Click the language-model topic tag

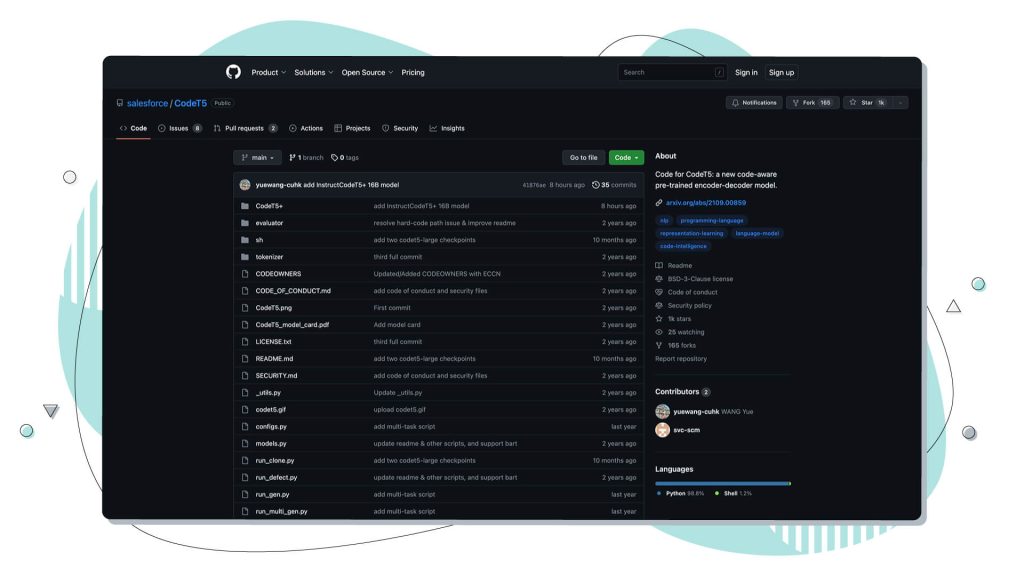[x=756, y=233]
